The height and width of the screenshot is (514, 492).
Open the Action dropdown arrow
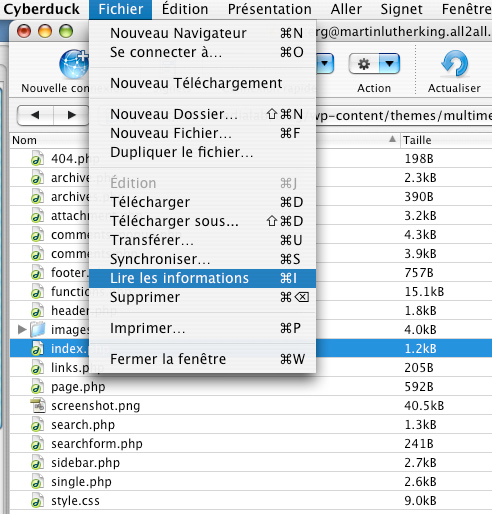tap(389, 63)
